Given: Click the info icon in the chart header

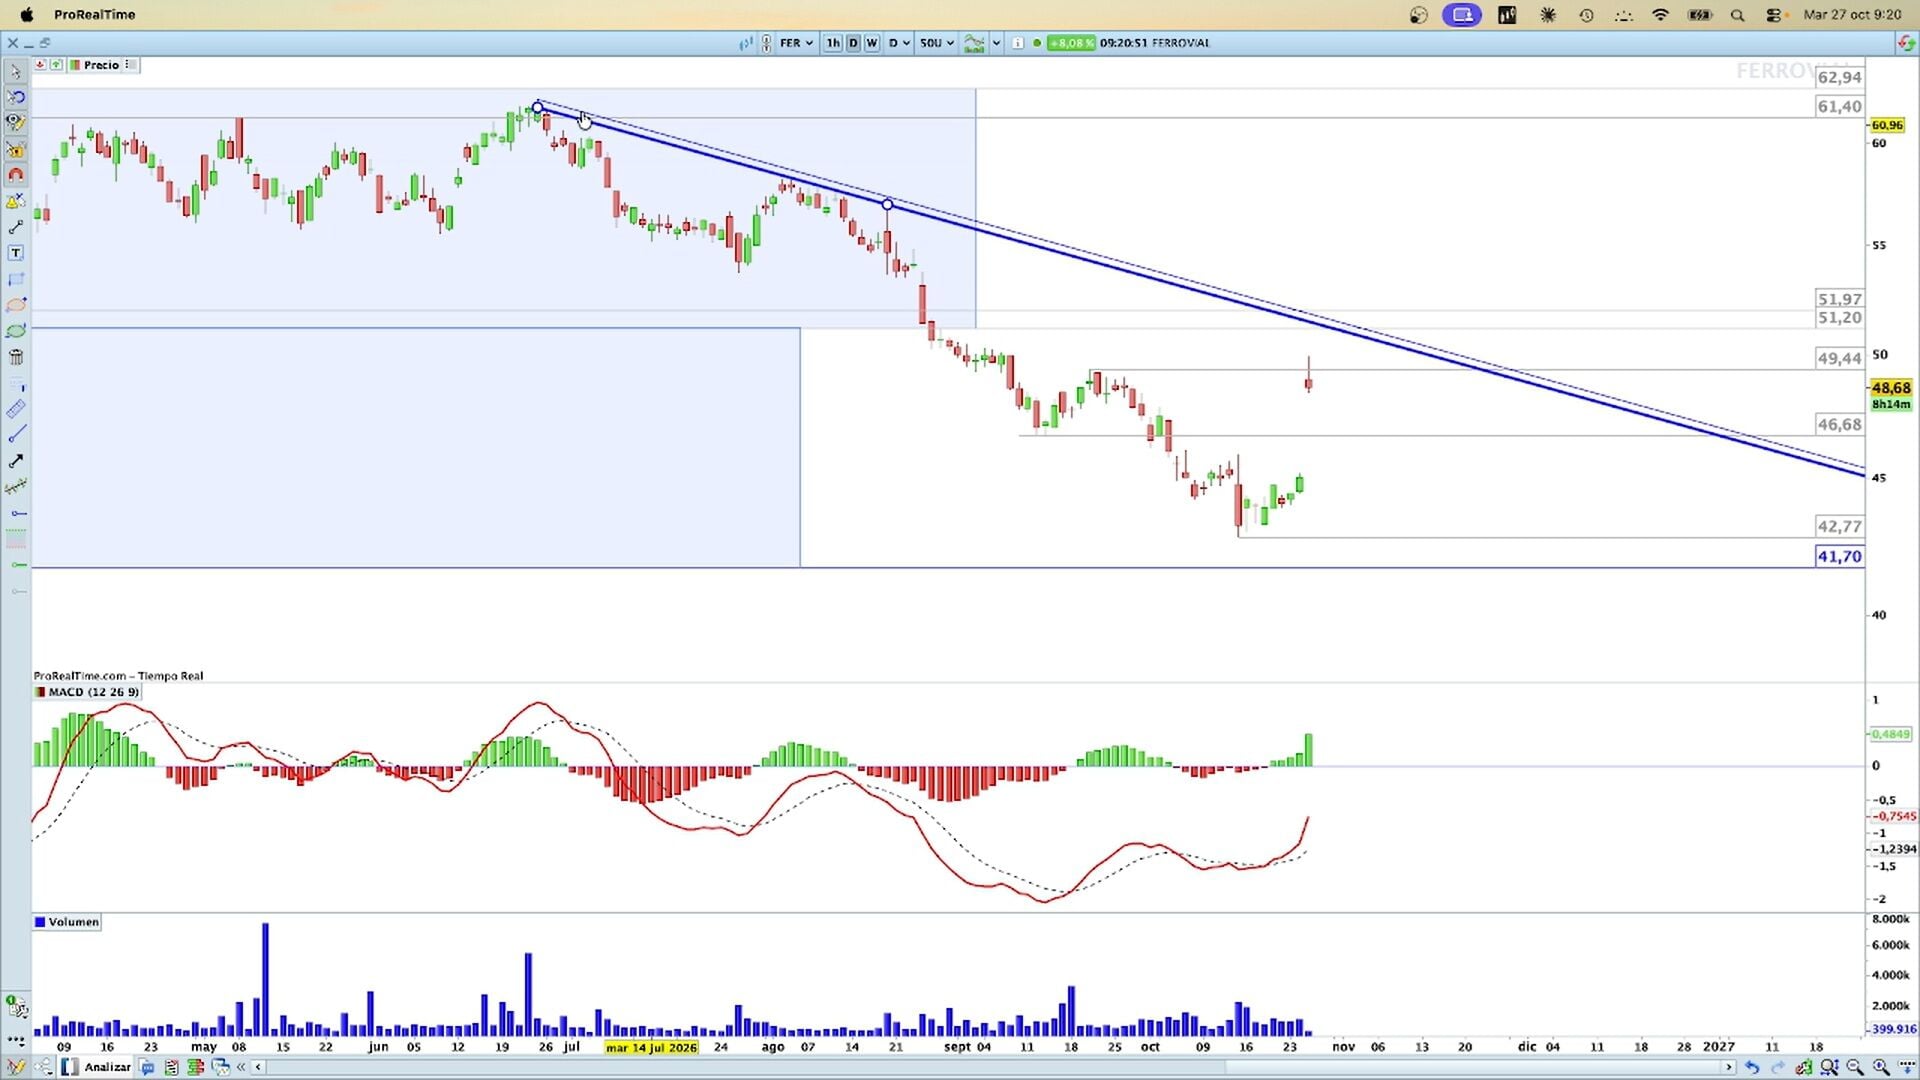Looking at the screenshot, I should (x=1017, y=43).
